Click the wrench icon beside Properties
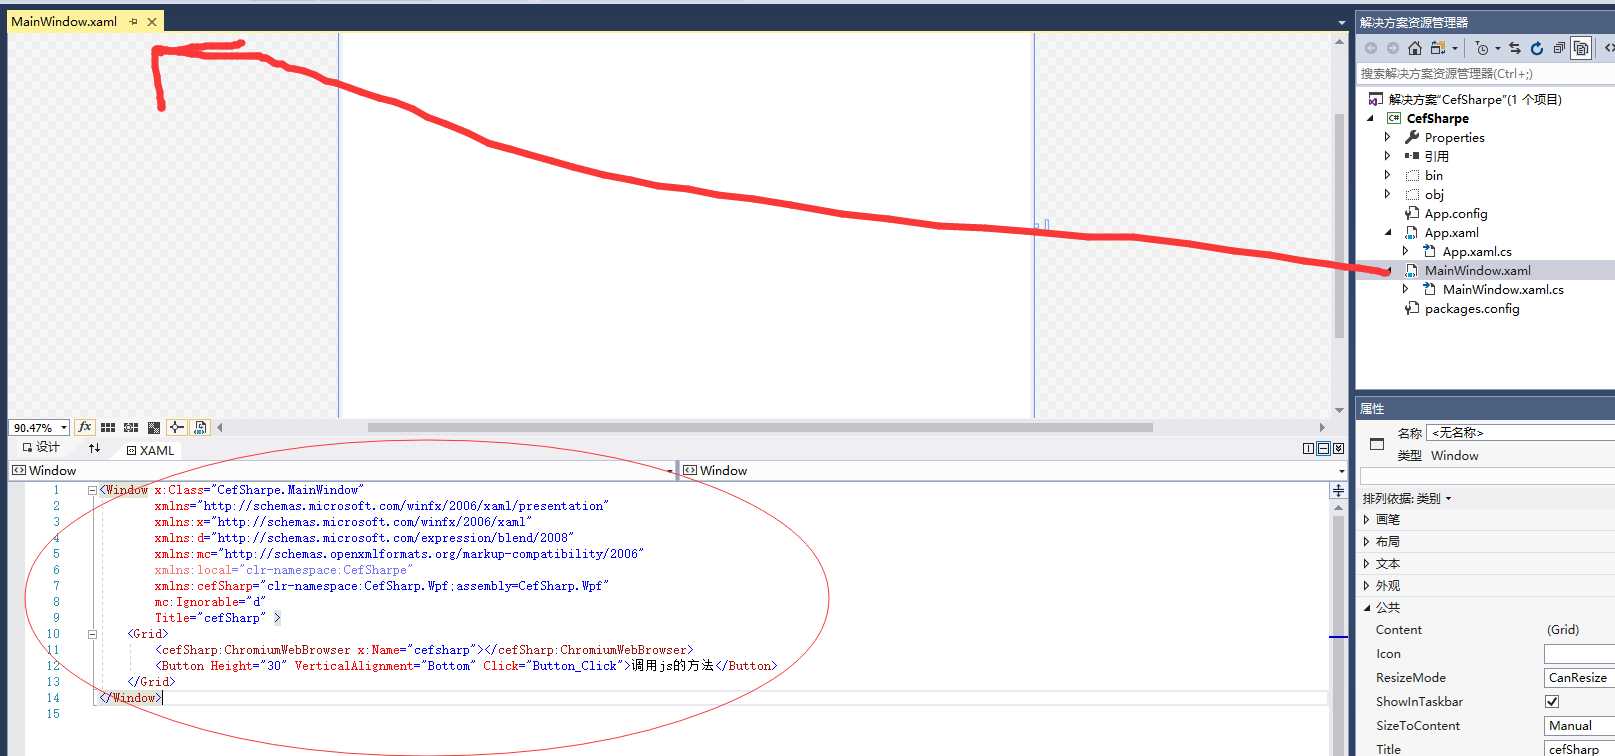 click(1412, 137)
